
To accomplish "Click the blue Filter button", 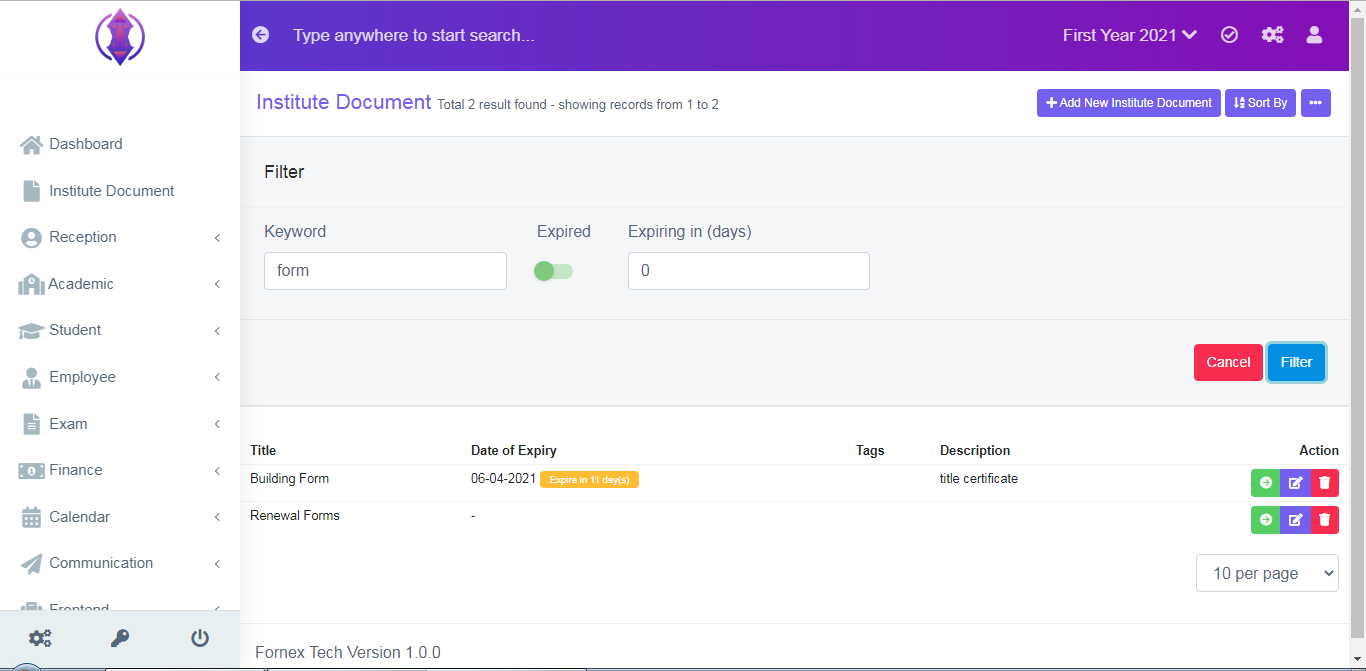I will coord(1296,362).
